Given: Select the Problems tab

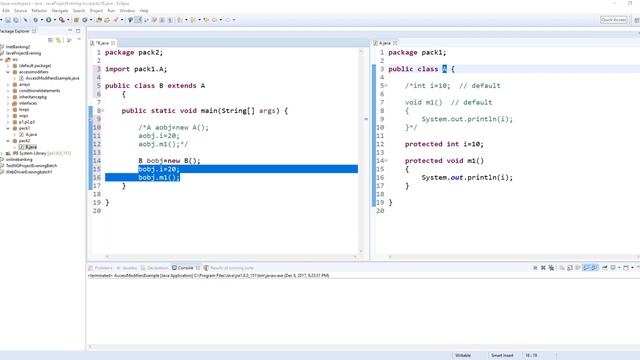Looking at the screenshot, I should 100,268.
